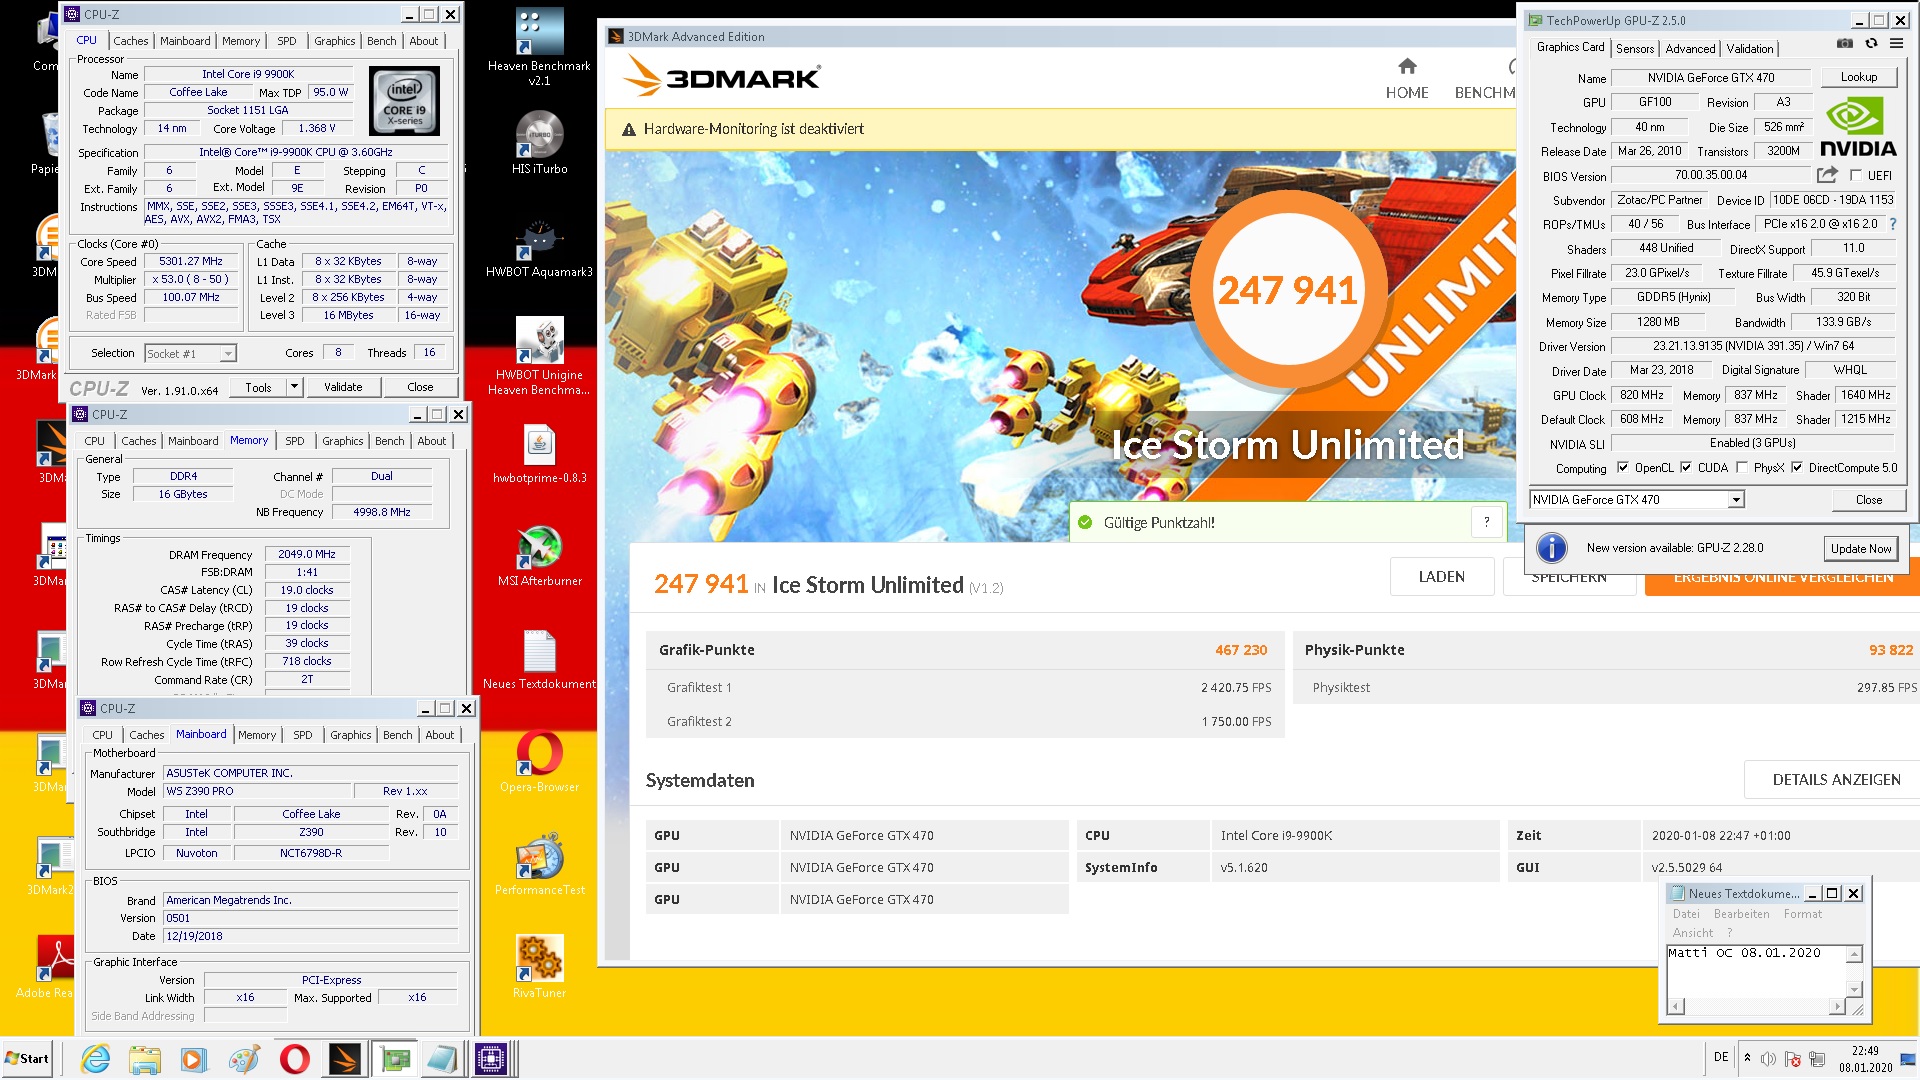Click the Internet Explorer taskbar icon
The width and height of the screenshot is (1920, 1080).
pyautogui.click(x=95, y=1058)
